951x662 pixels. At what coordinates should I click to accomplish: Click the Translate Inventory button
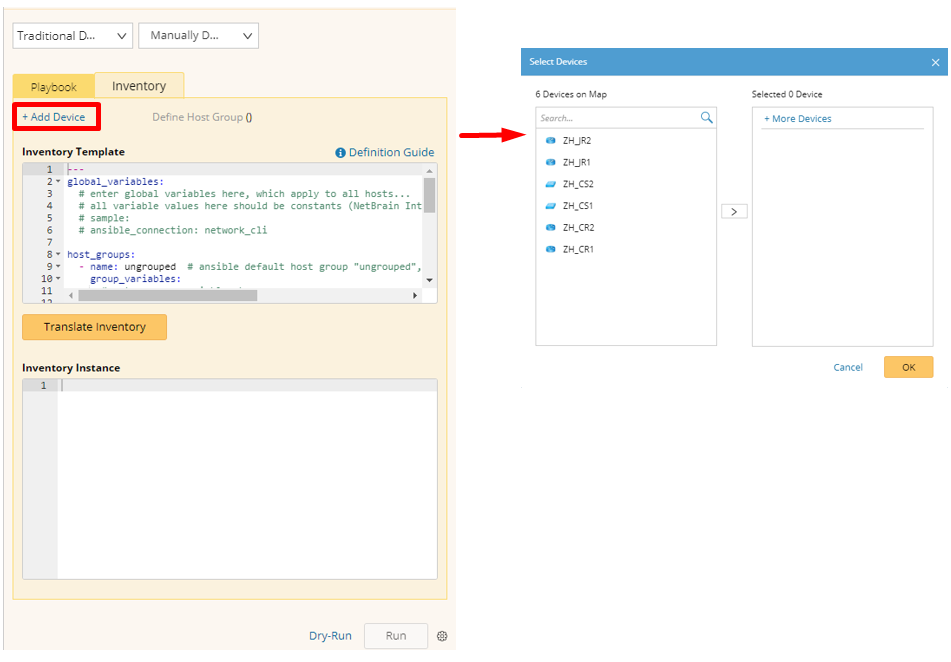(95, 327)
